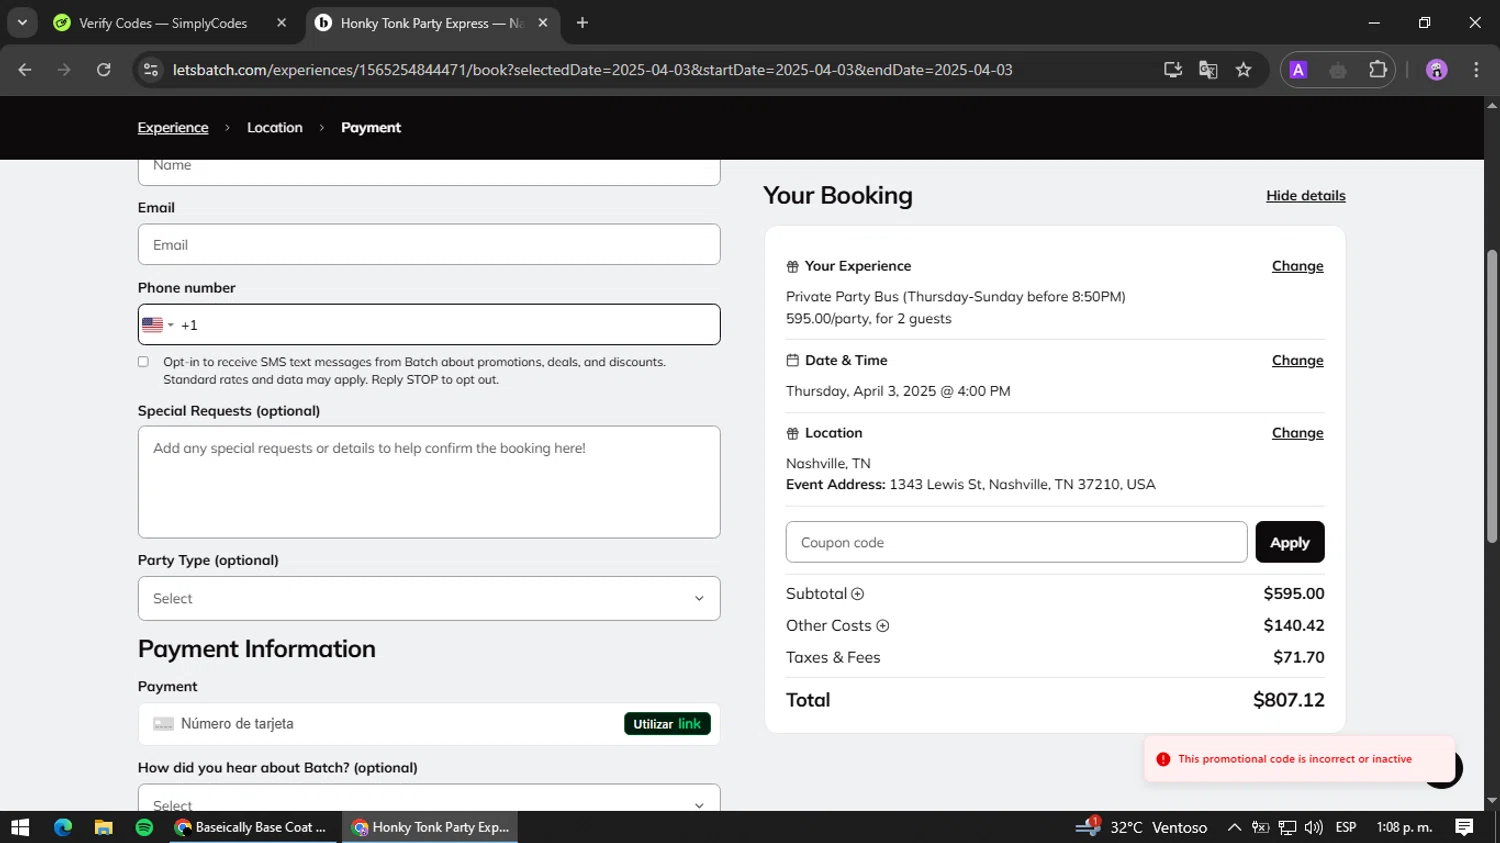Open the notification center icon
The height and width of the screenshot is (843, 1500).
point(1464,827)
